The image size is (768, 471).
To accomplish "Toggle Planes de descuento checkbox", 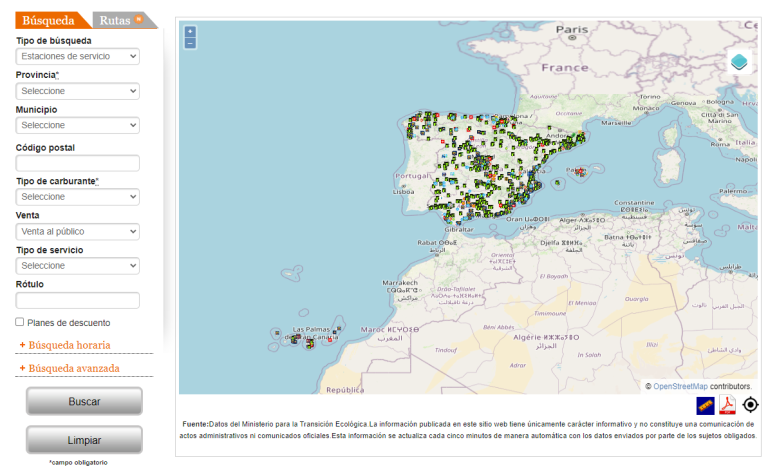I will (x=20, y=322).
